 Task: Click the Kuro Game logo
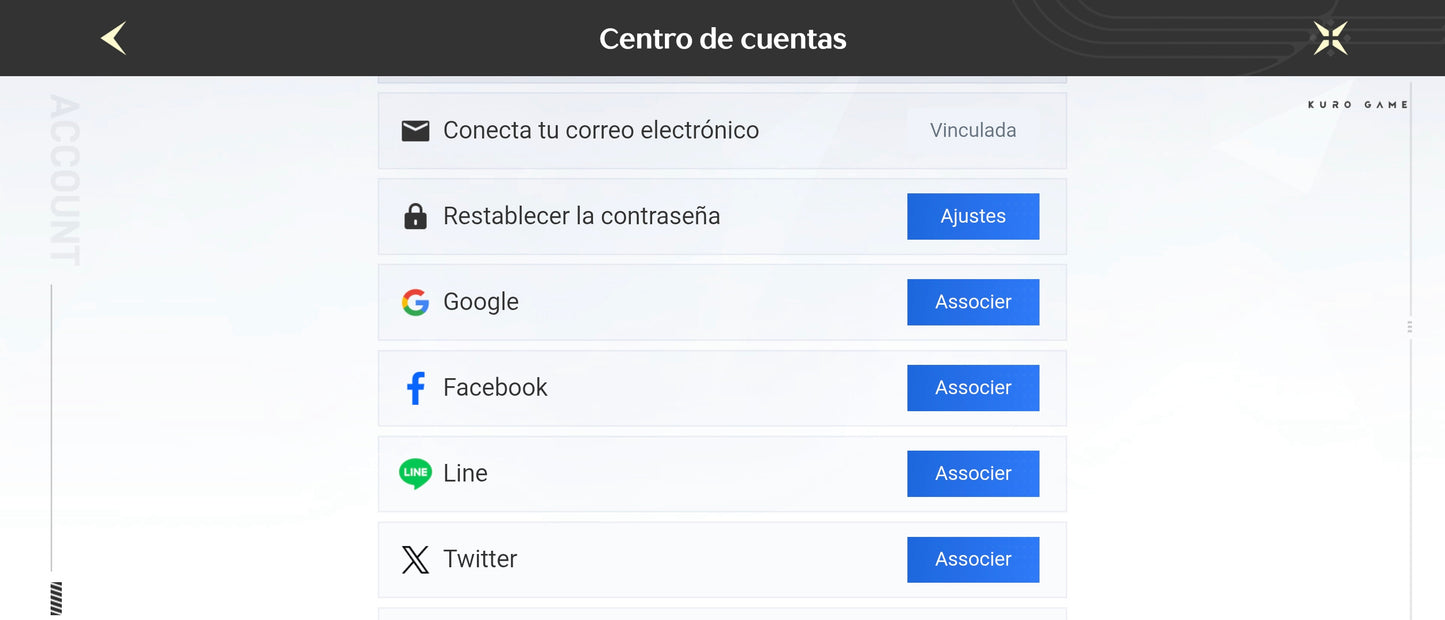[1357, 105]
